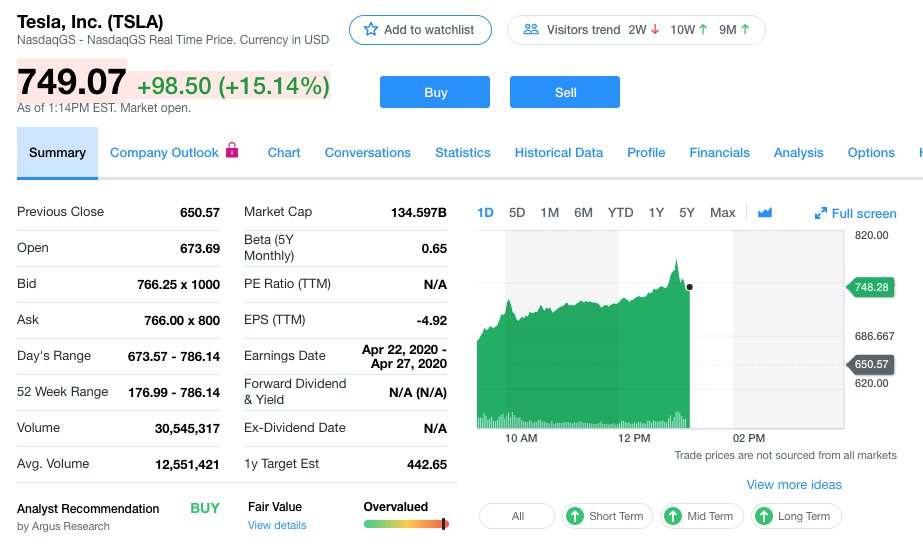Click the Volume value 30,545,317
The height and width of the screenshot is (549, 923).
click(x=187, y=428)
